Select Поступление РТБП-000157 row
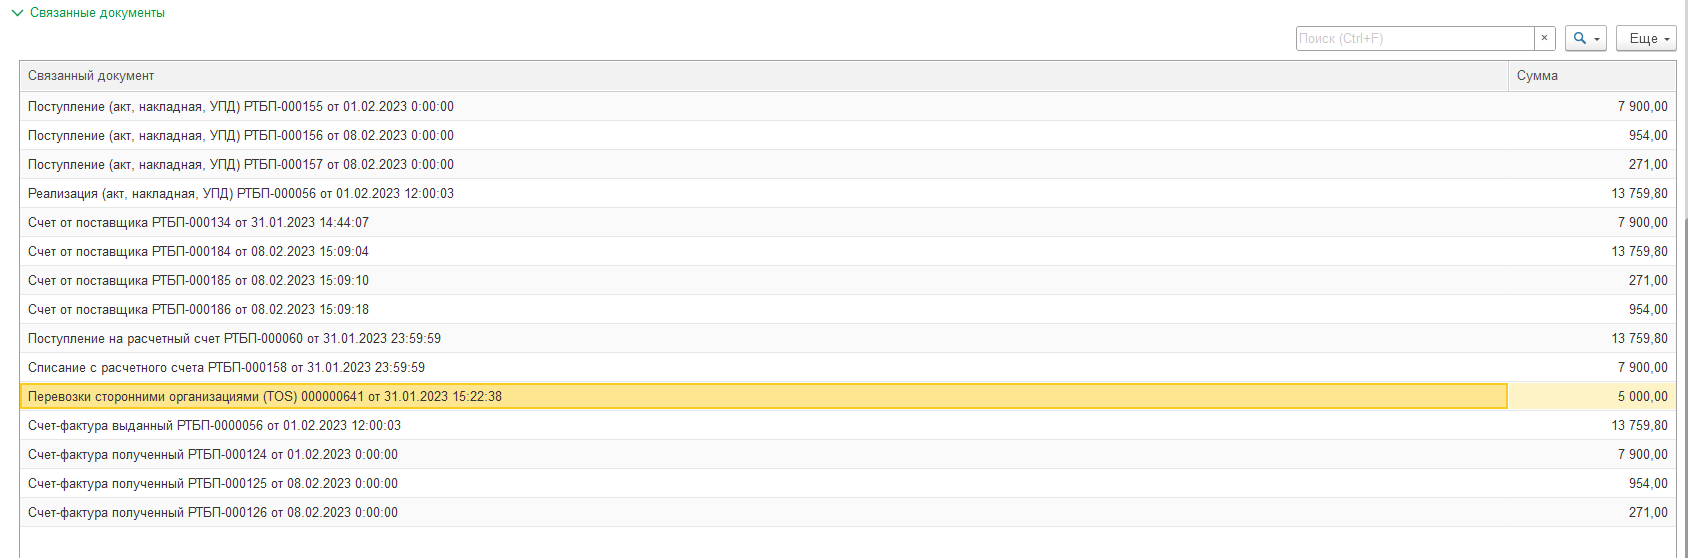1688x558 pixels. click(847, 164)
